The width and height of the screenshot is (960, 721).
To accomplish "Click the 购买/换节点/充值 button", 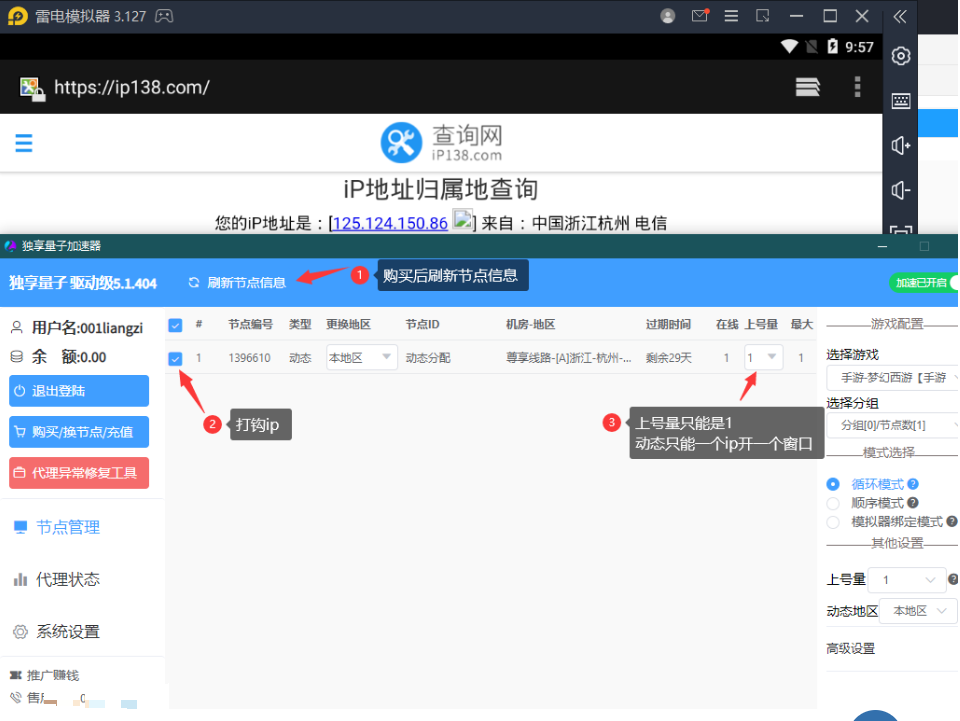I will click(79, 431).
